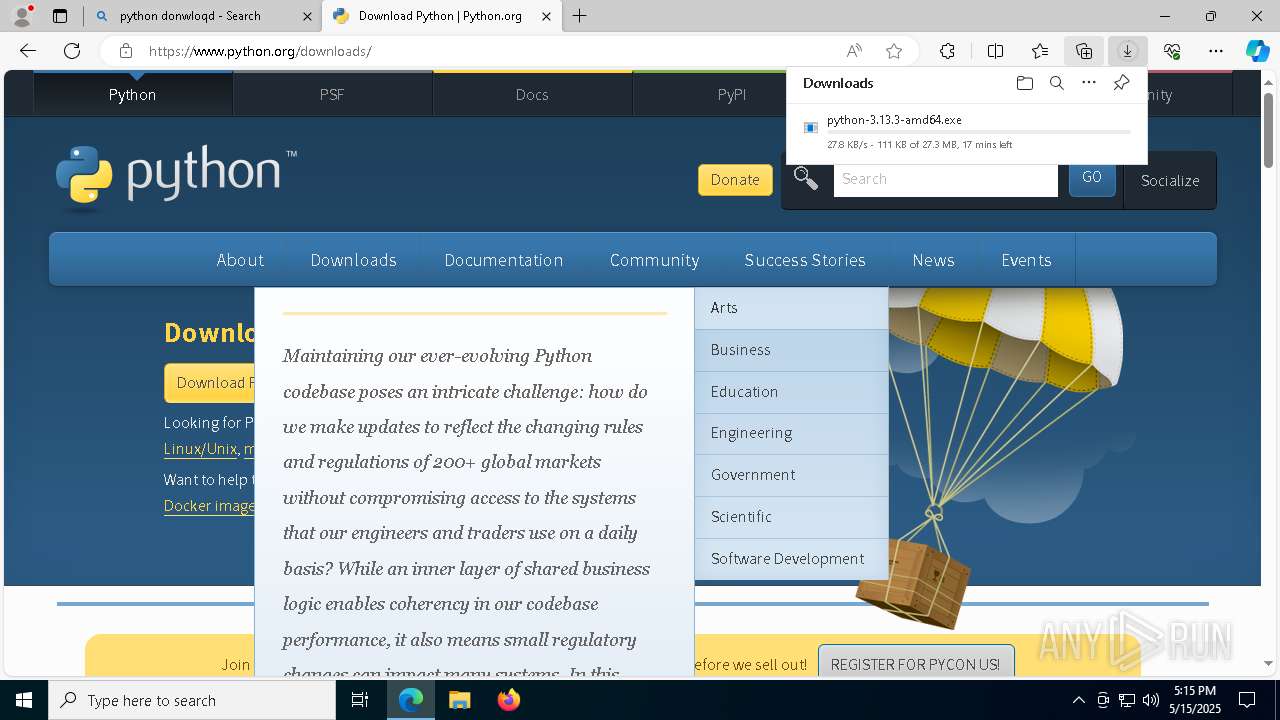
Task: Toggle the Downloads toolbar button
Action: (1127, 51)
